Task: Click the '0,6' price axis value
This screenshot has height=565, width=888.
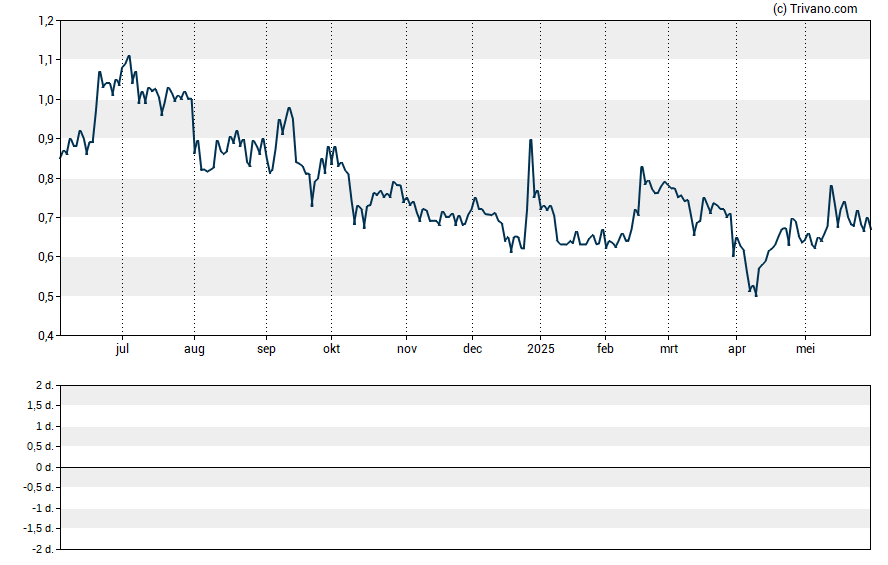Action: click(x=46, y=257)
